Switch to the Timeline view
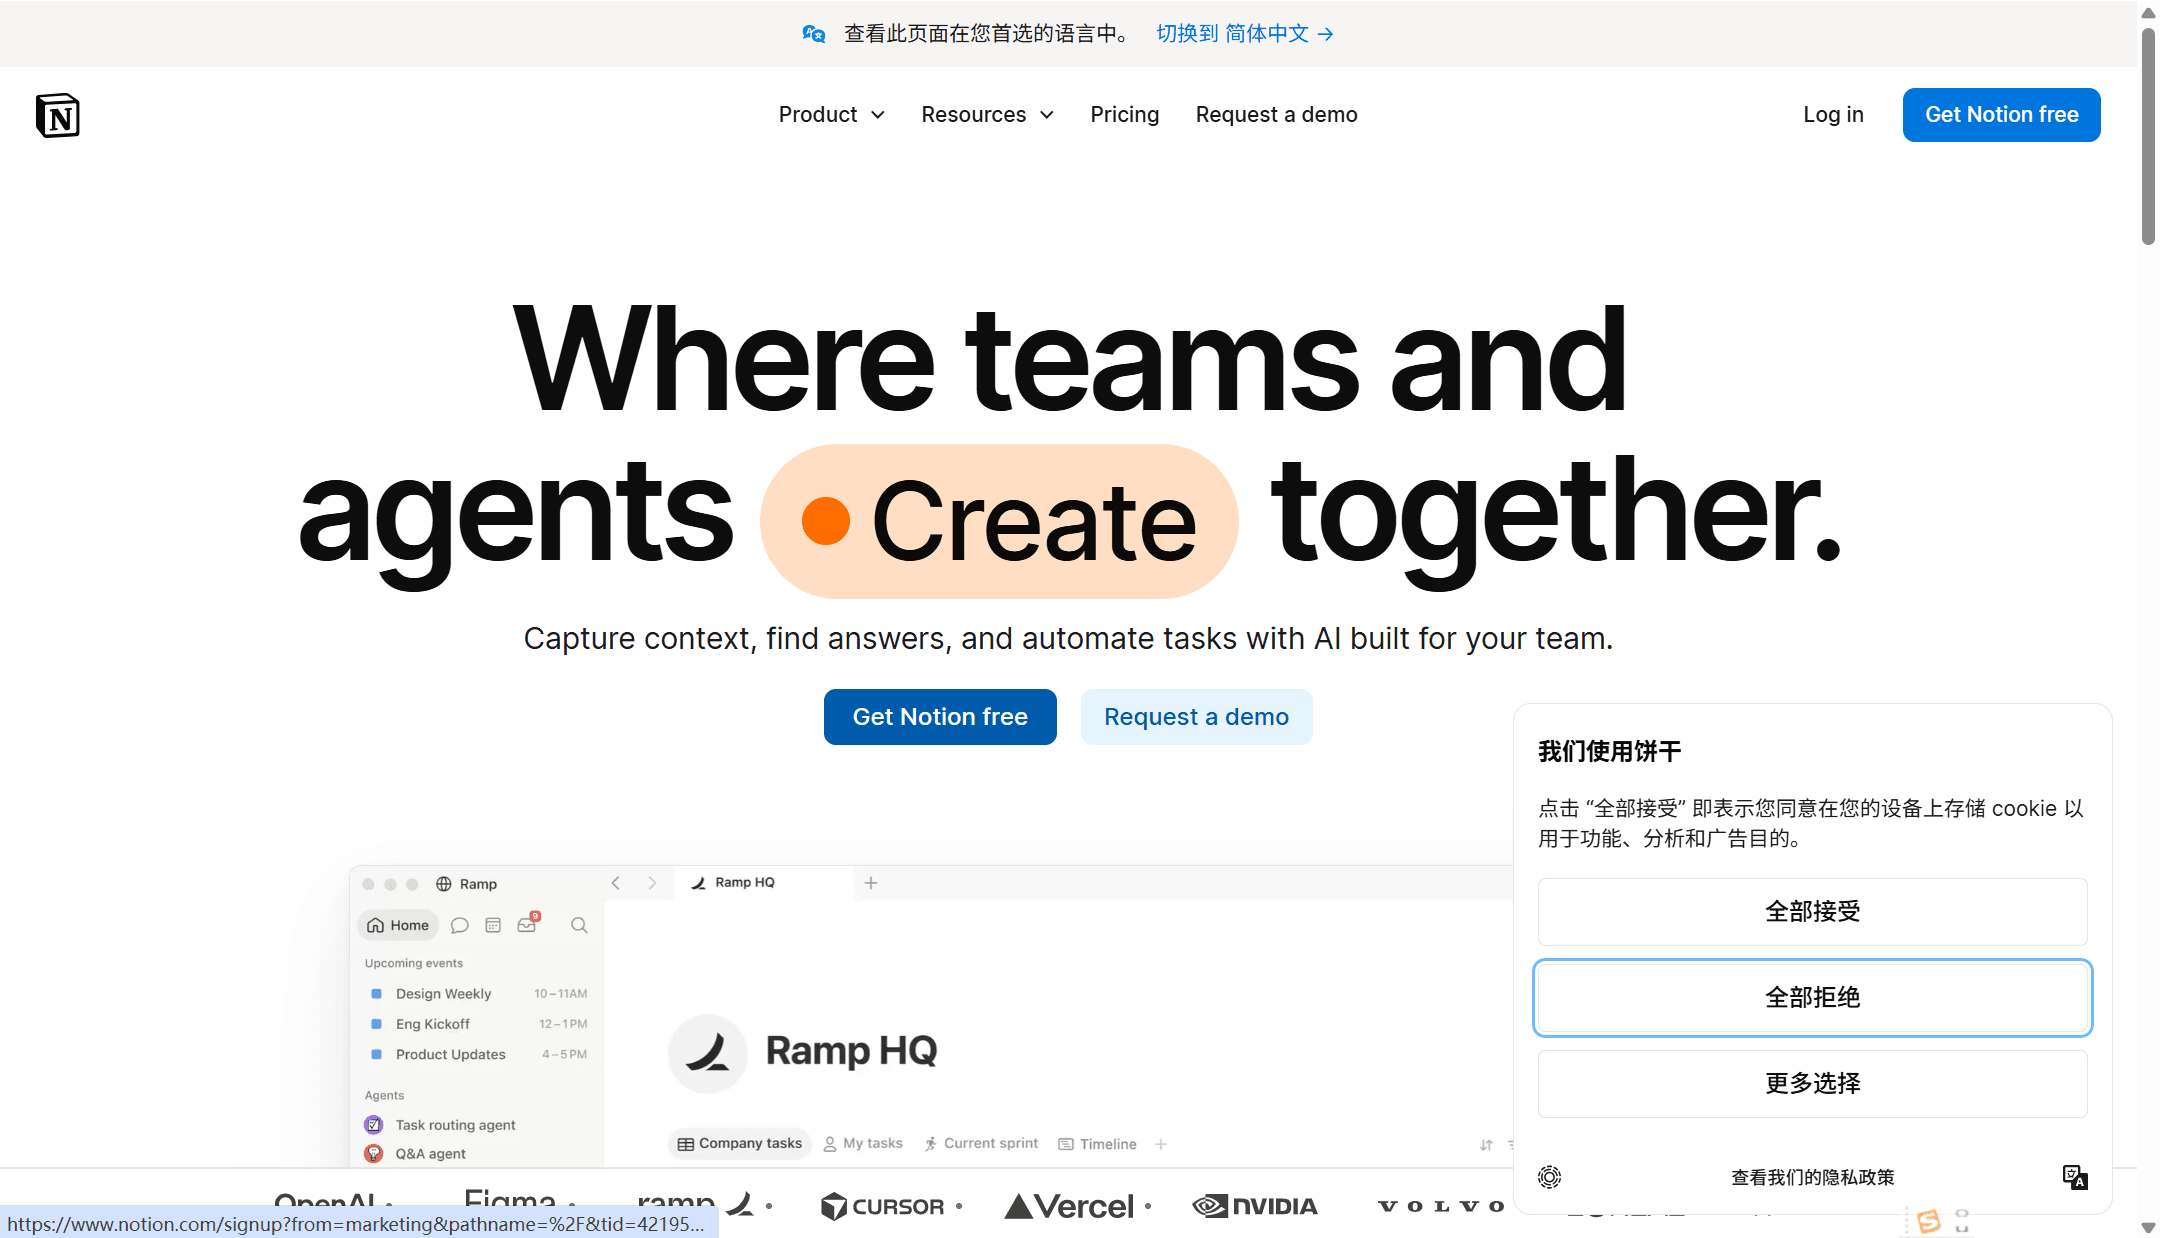 (1097, 1144)
